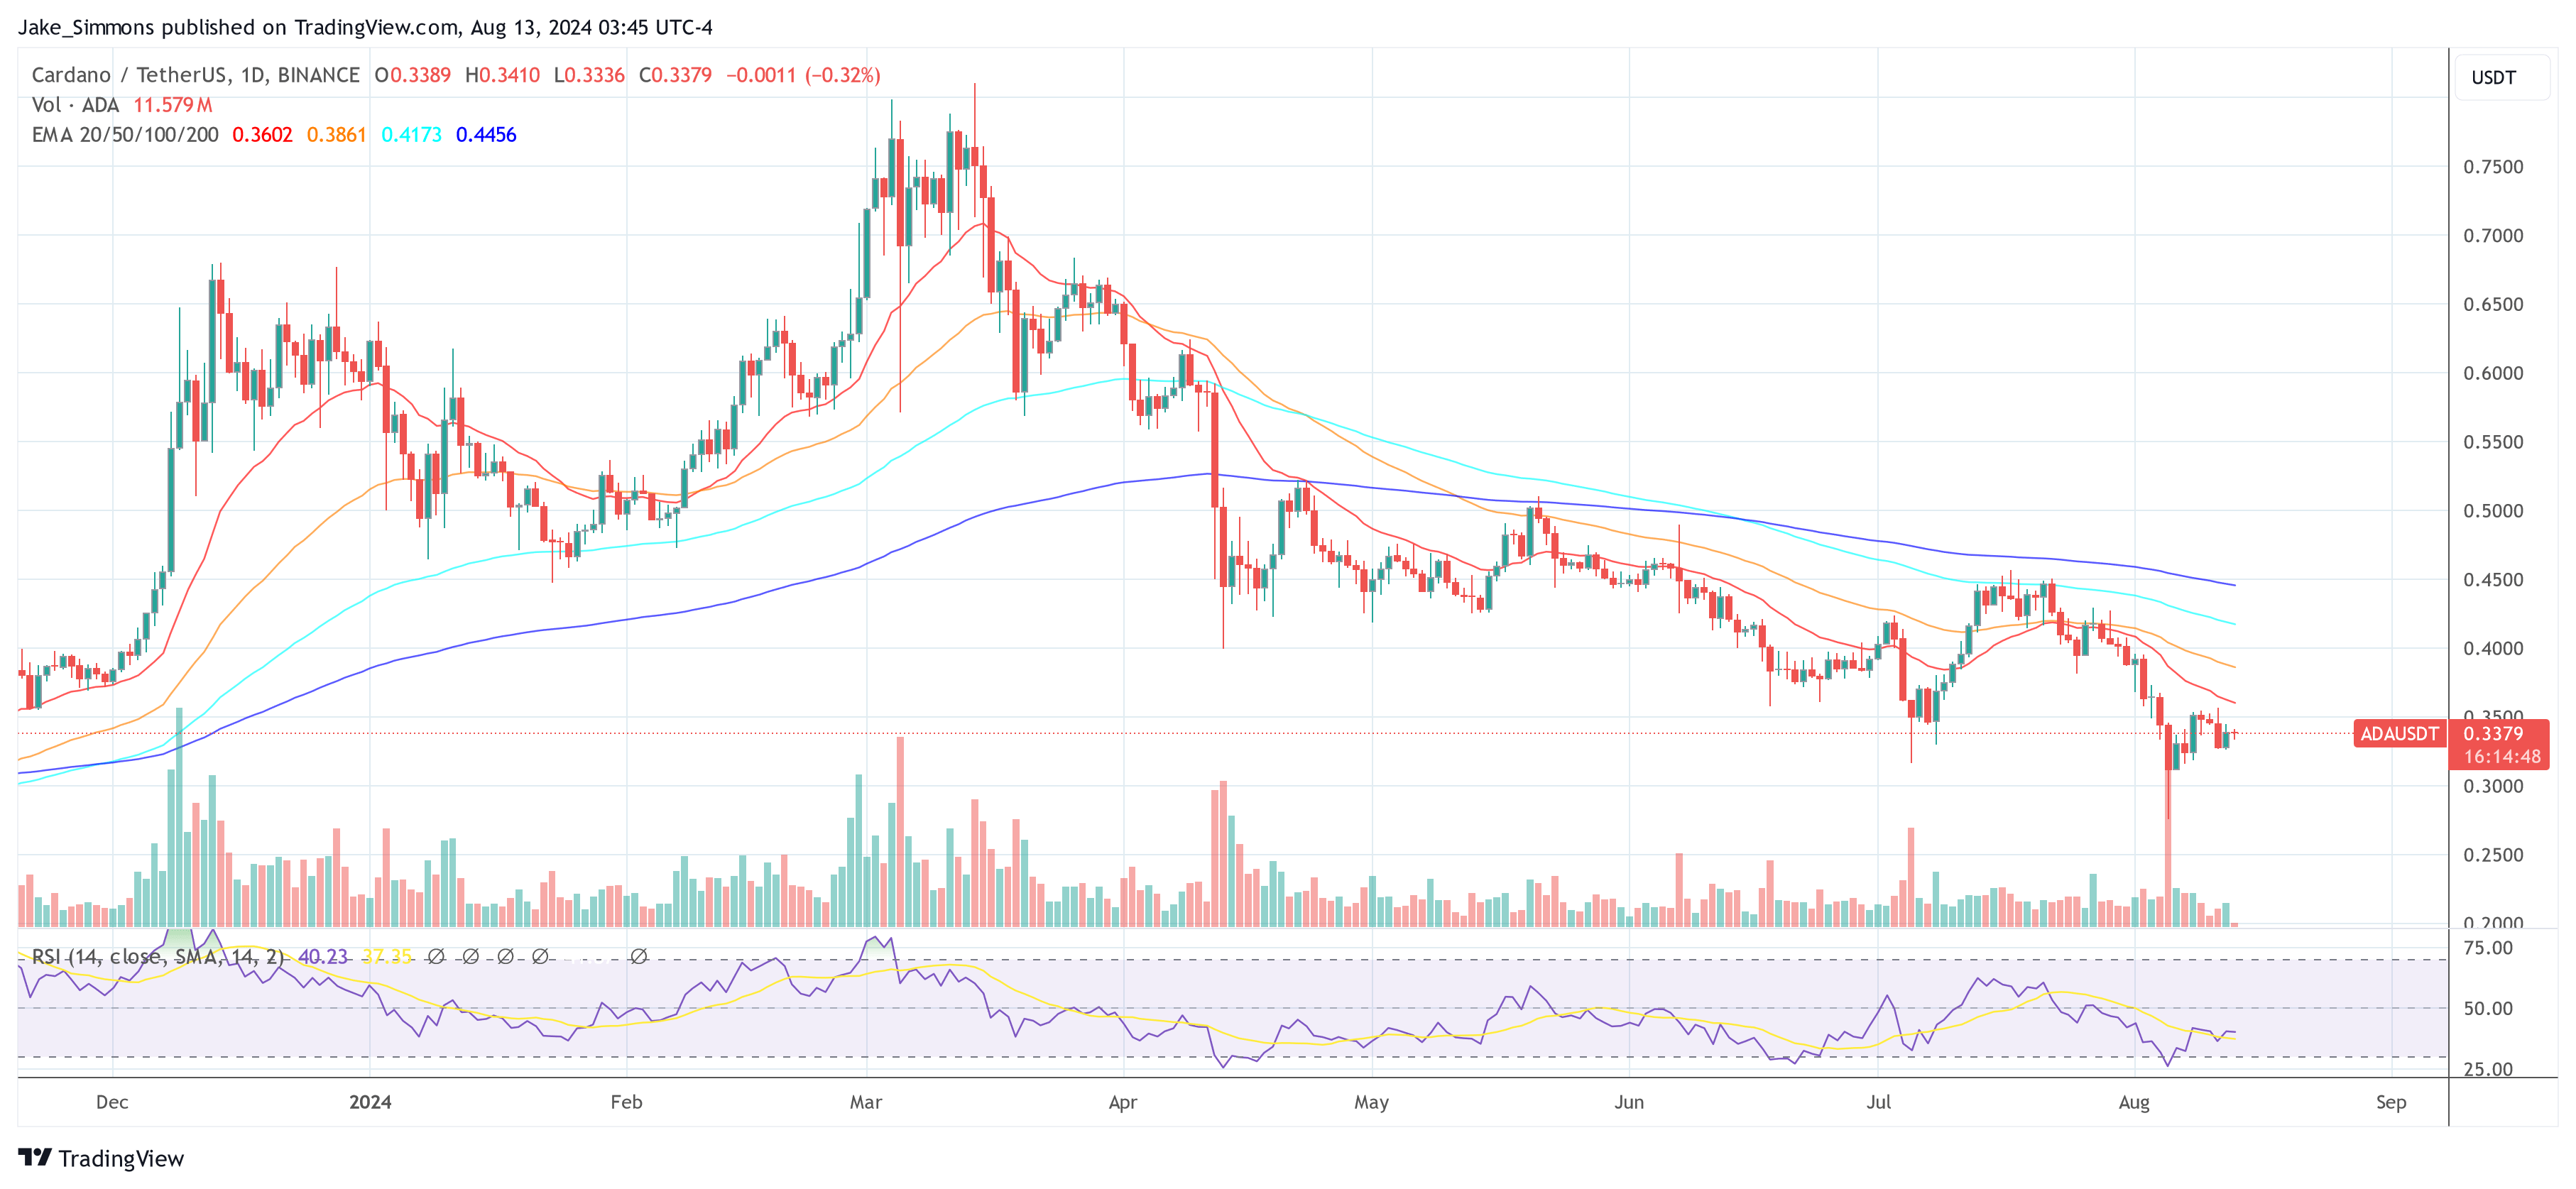Screen dimensions: 2576x1189
Task: Click the Cardano / TetherUS symbol title
Action: click(196, 75)
